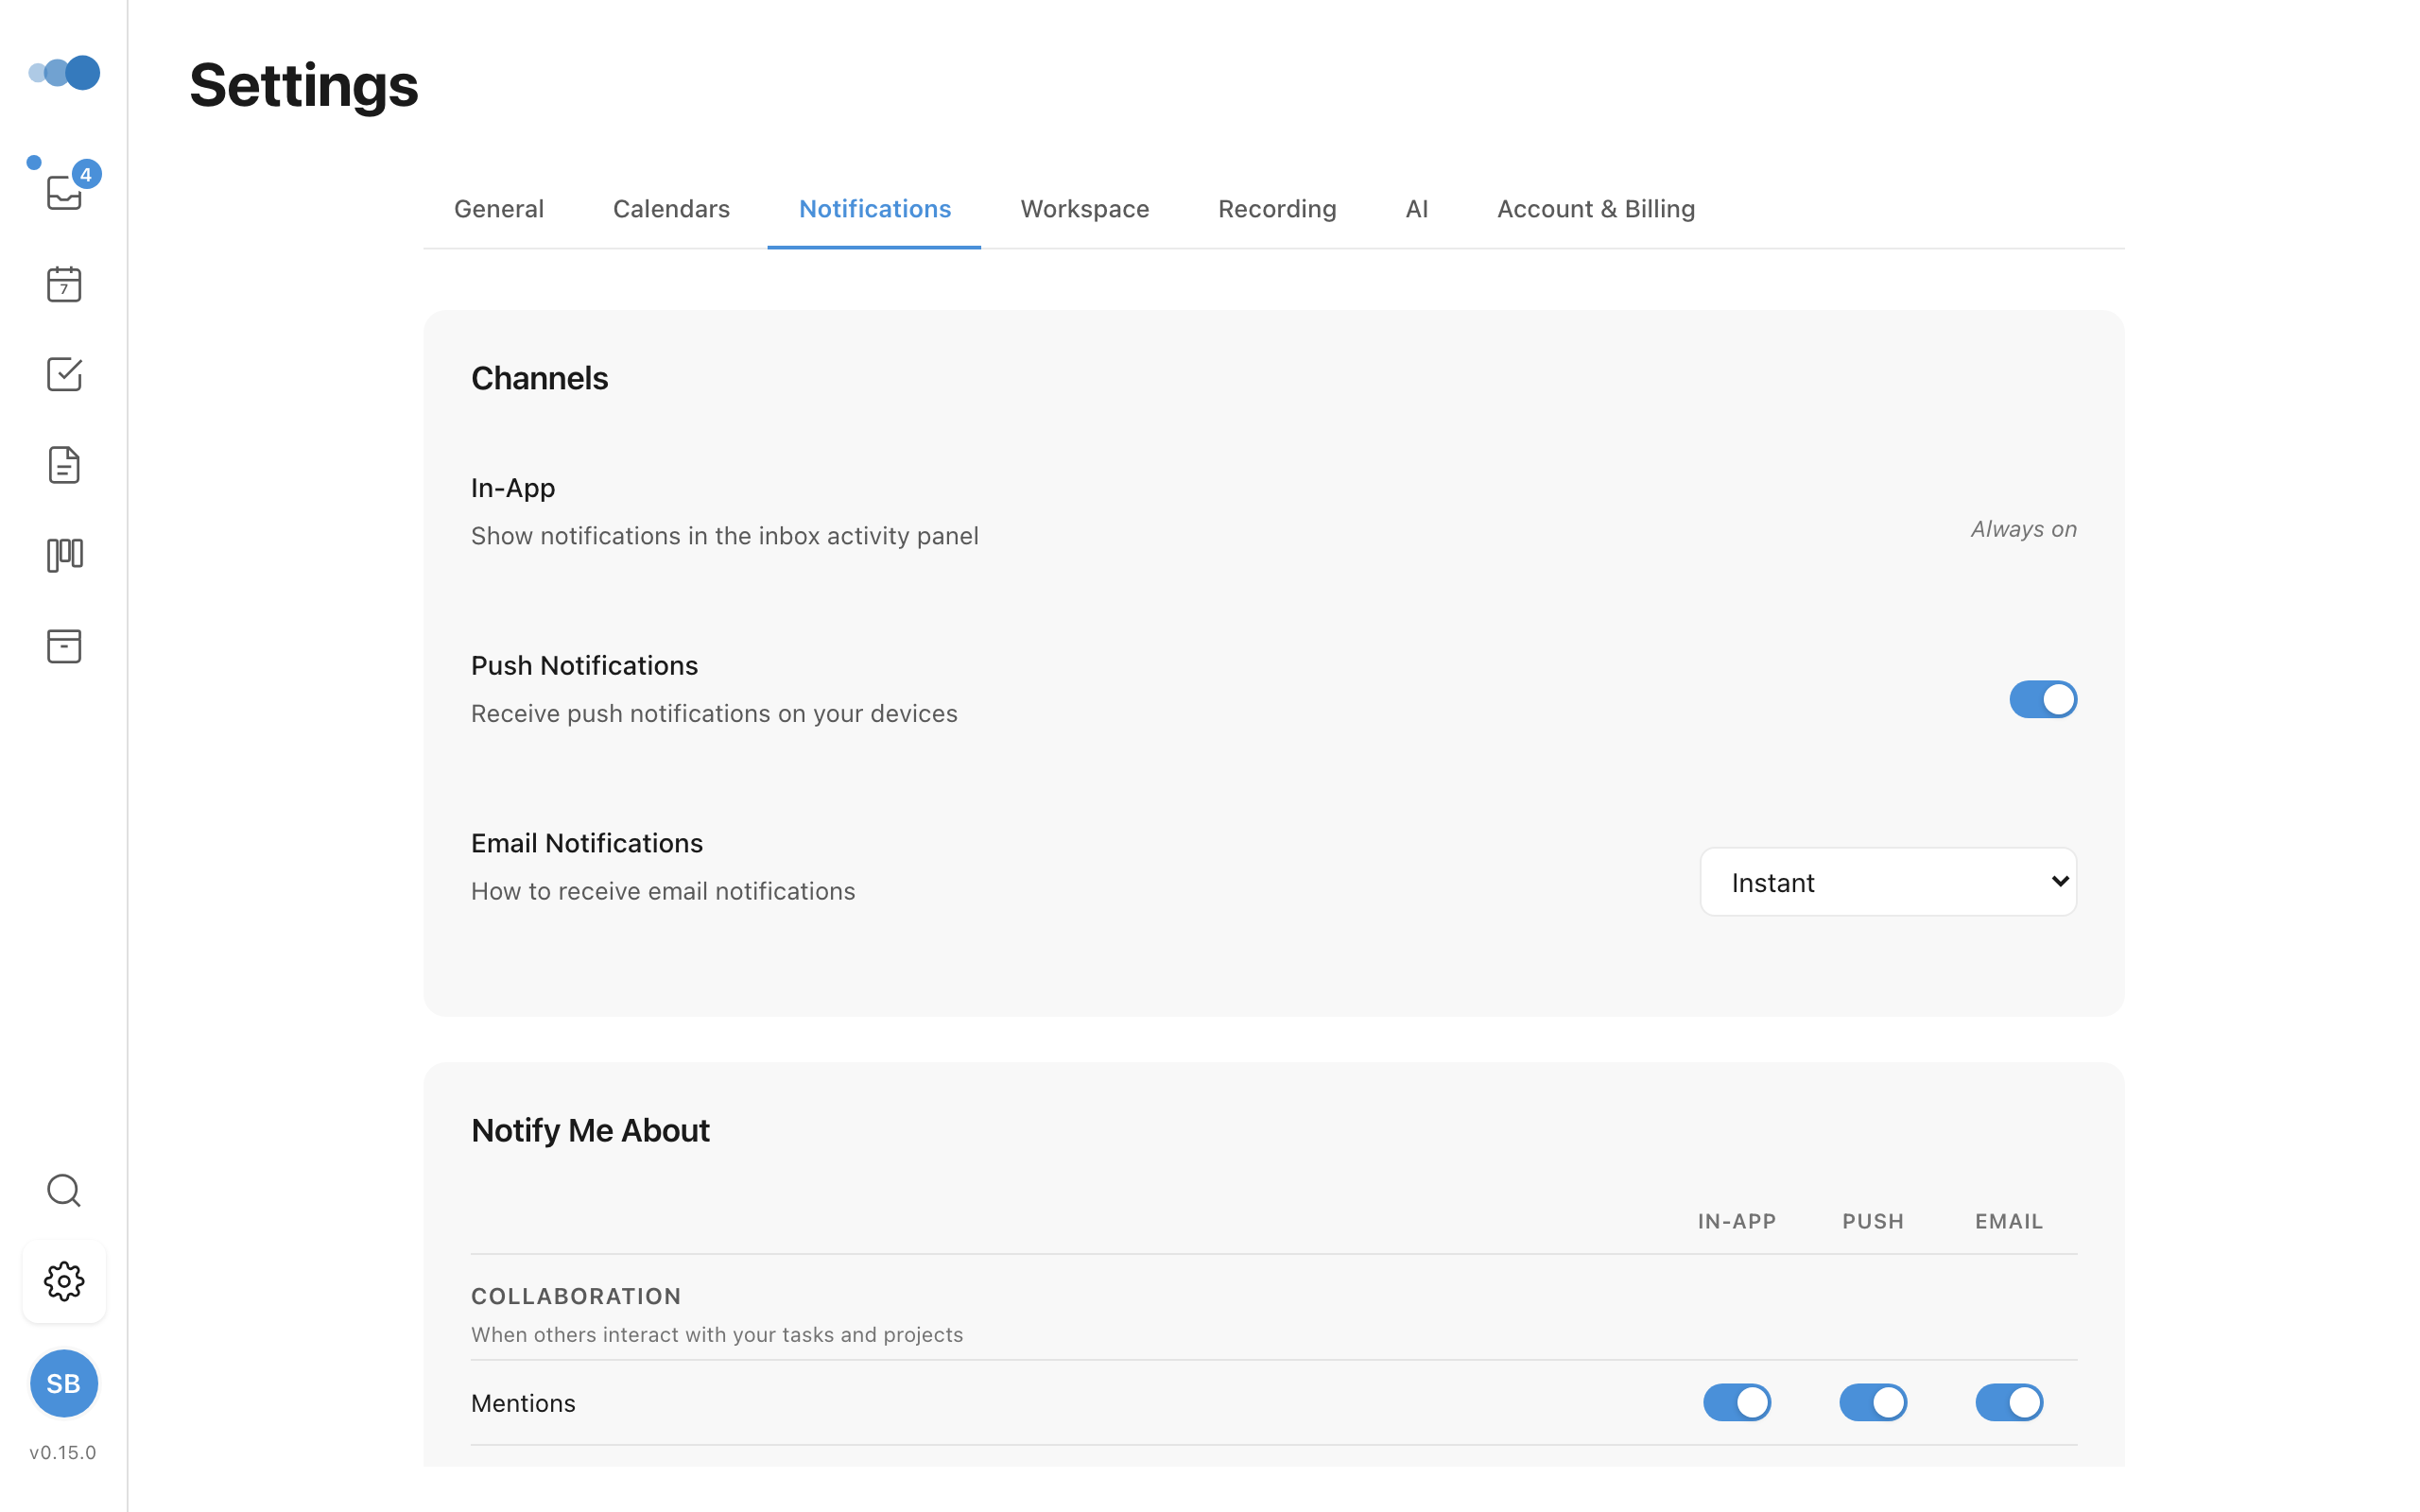Open Search from the sidebar

(x=64, y=1190)
